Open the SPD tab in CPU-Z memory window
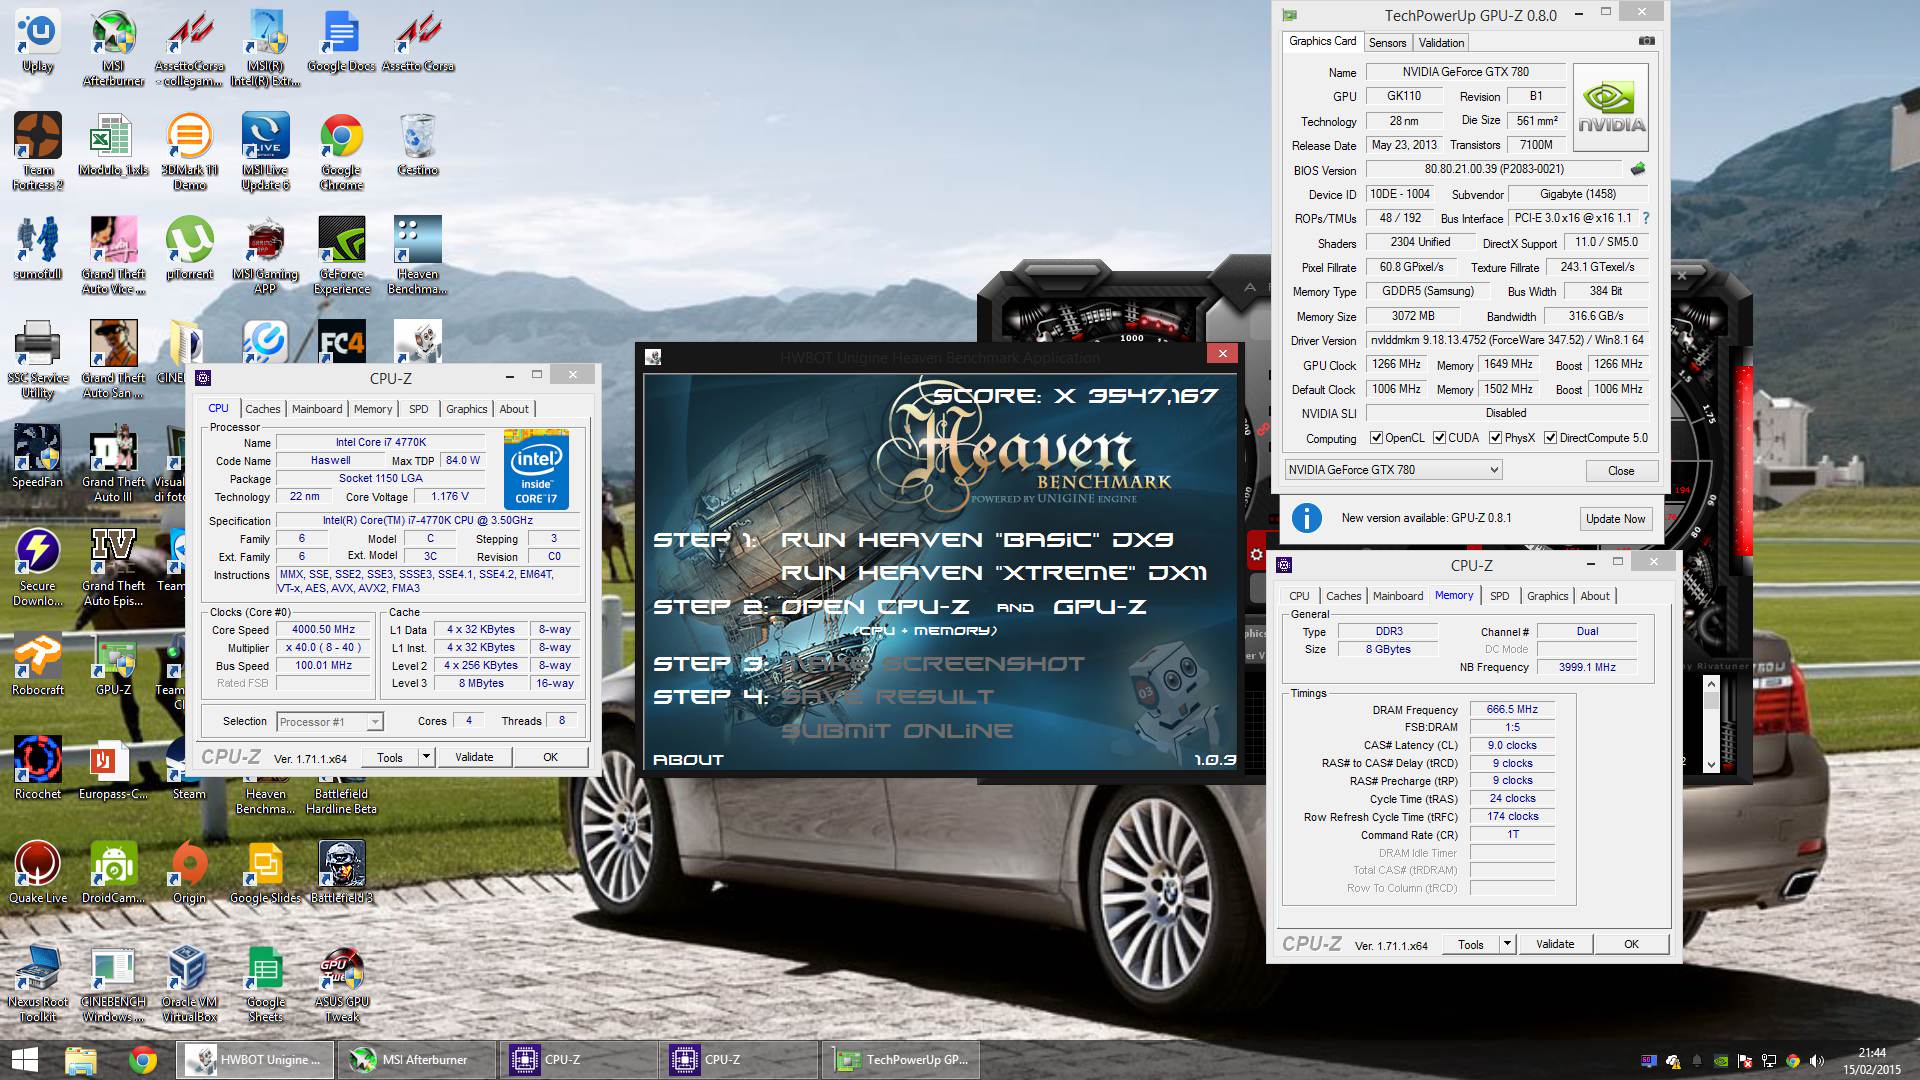 (1499, 596)
